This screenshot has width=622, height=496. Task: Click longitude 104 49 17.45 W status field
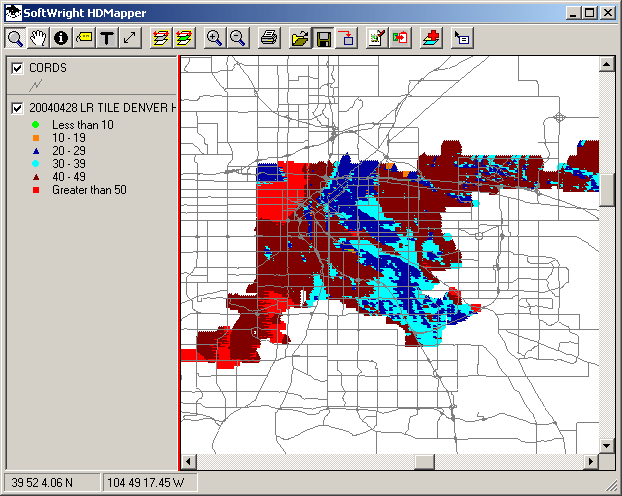(x=150, y=483)
